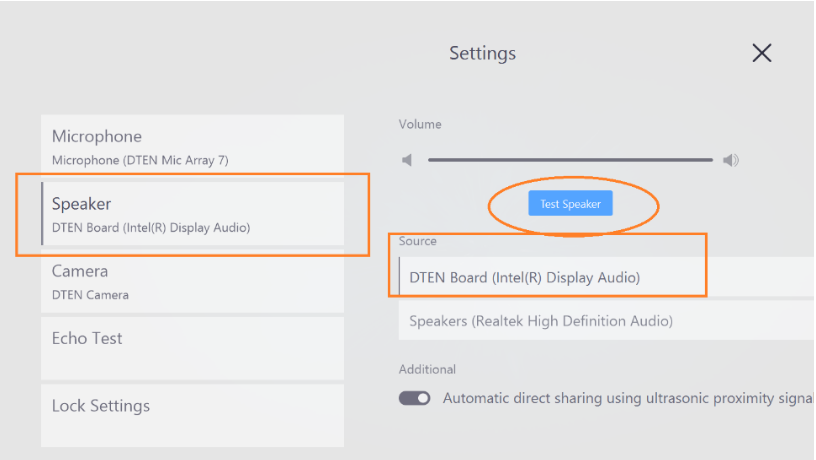Click the high volume speaker icon

(x=731, y=160)
